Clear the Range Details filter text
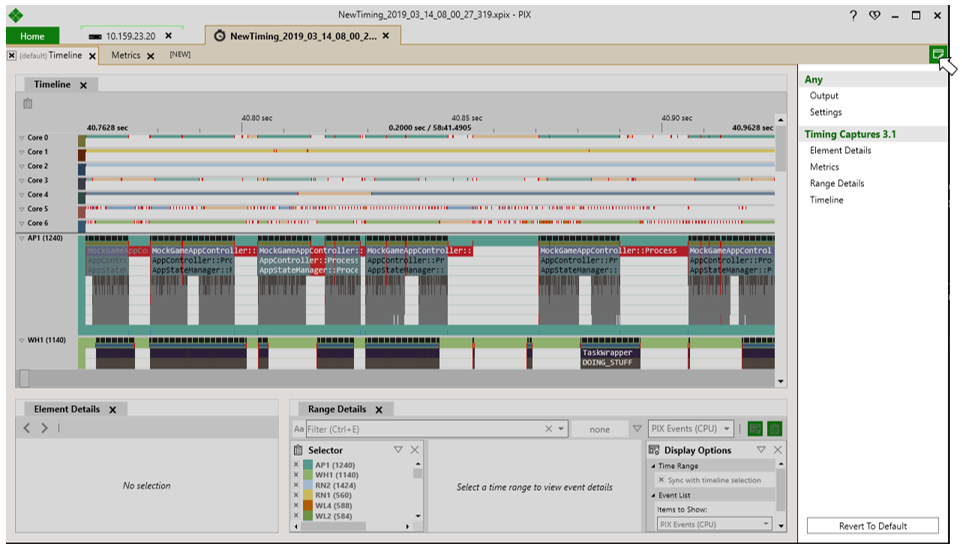Viewport: 962px width, 551px height. [548, 429]
